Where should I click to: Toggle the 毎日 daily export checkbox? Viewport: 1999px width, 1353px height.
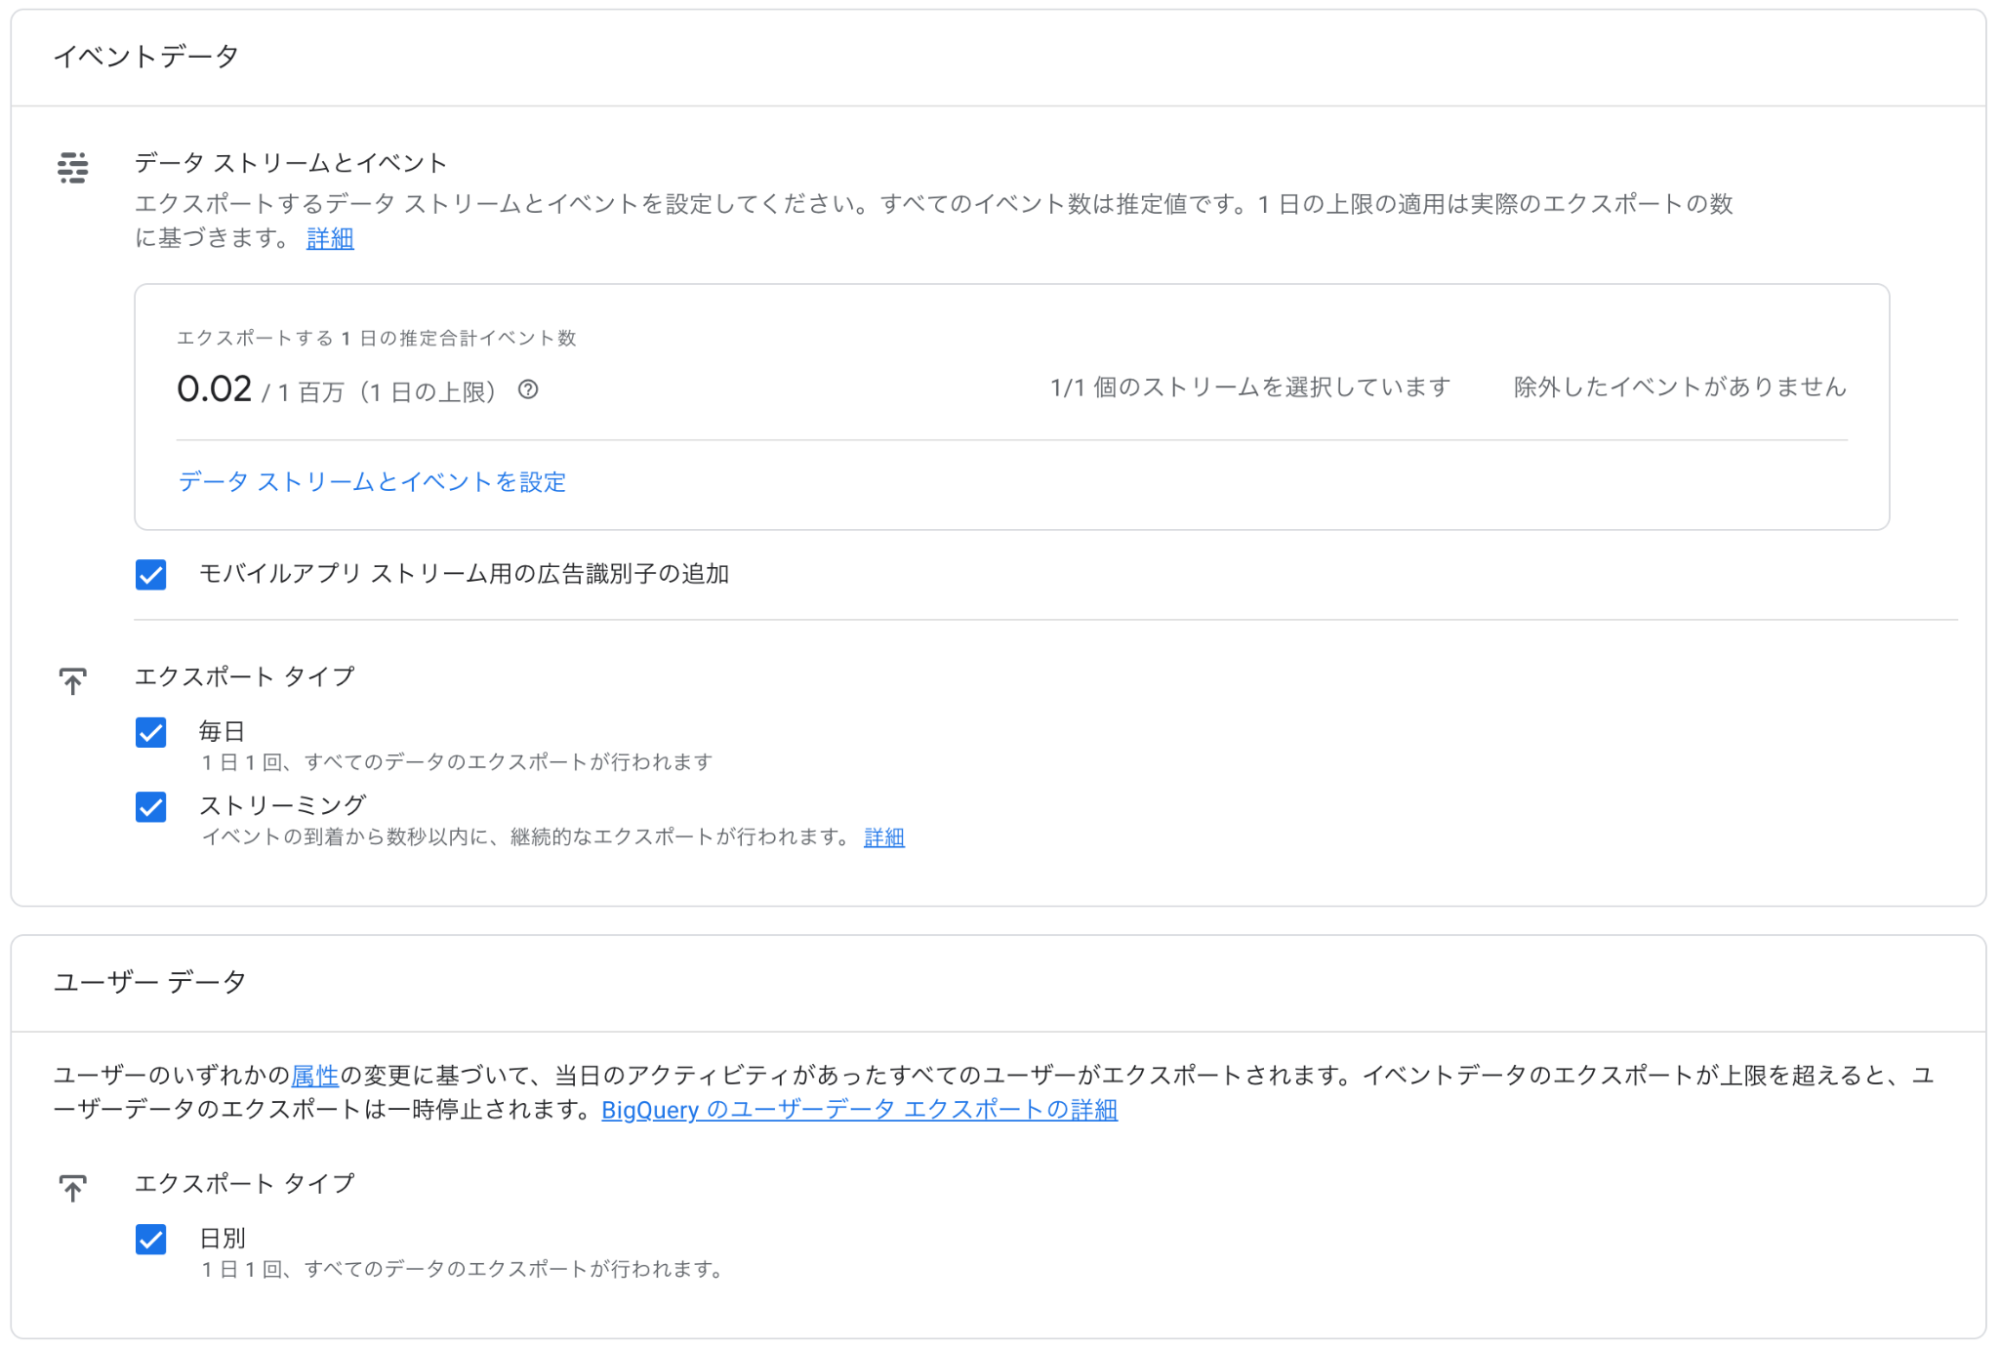point(151,733)
